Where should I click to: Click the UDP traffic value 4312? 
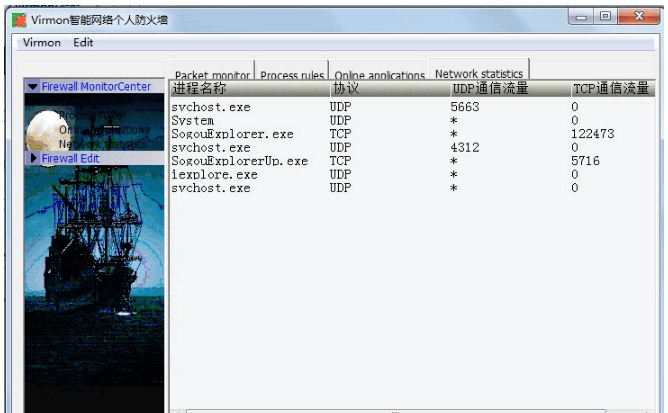(x=465, y=147)
